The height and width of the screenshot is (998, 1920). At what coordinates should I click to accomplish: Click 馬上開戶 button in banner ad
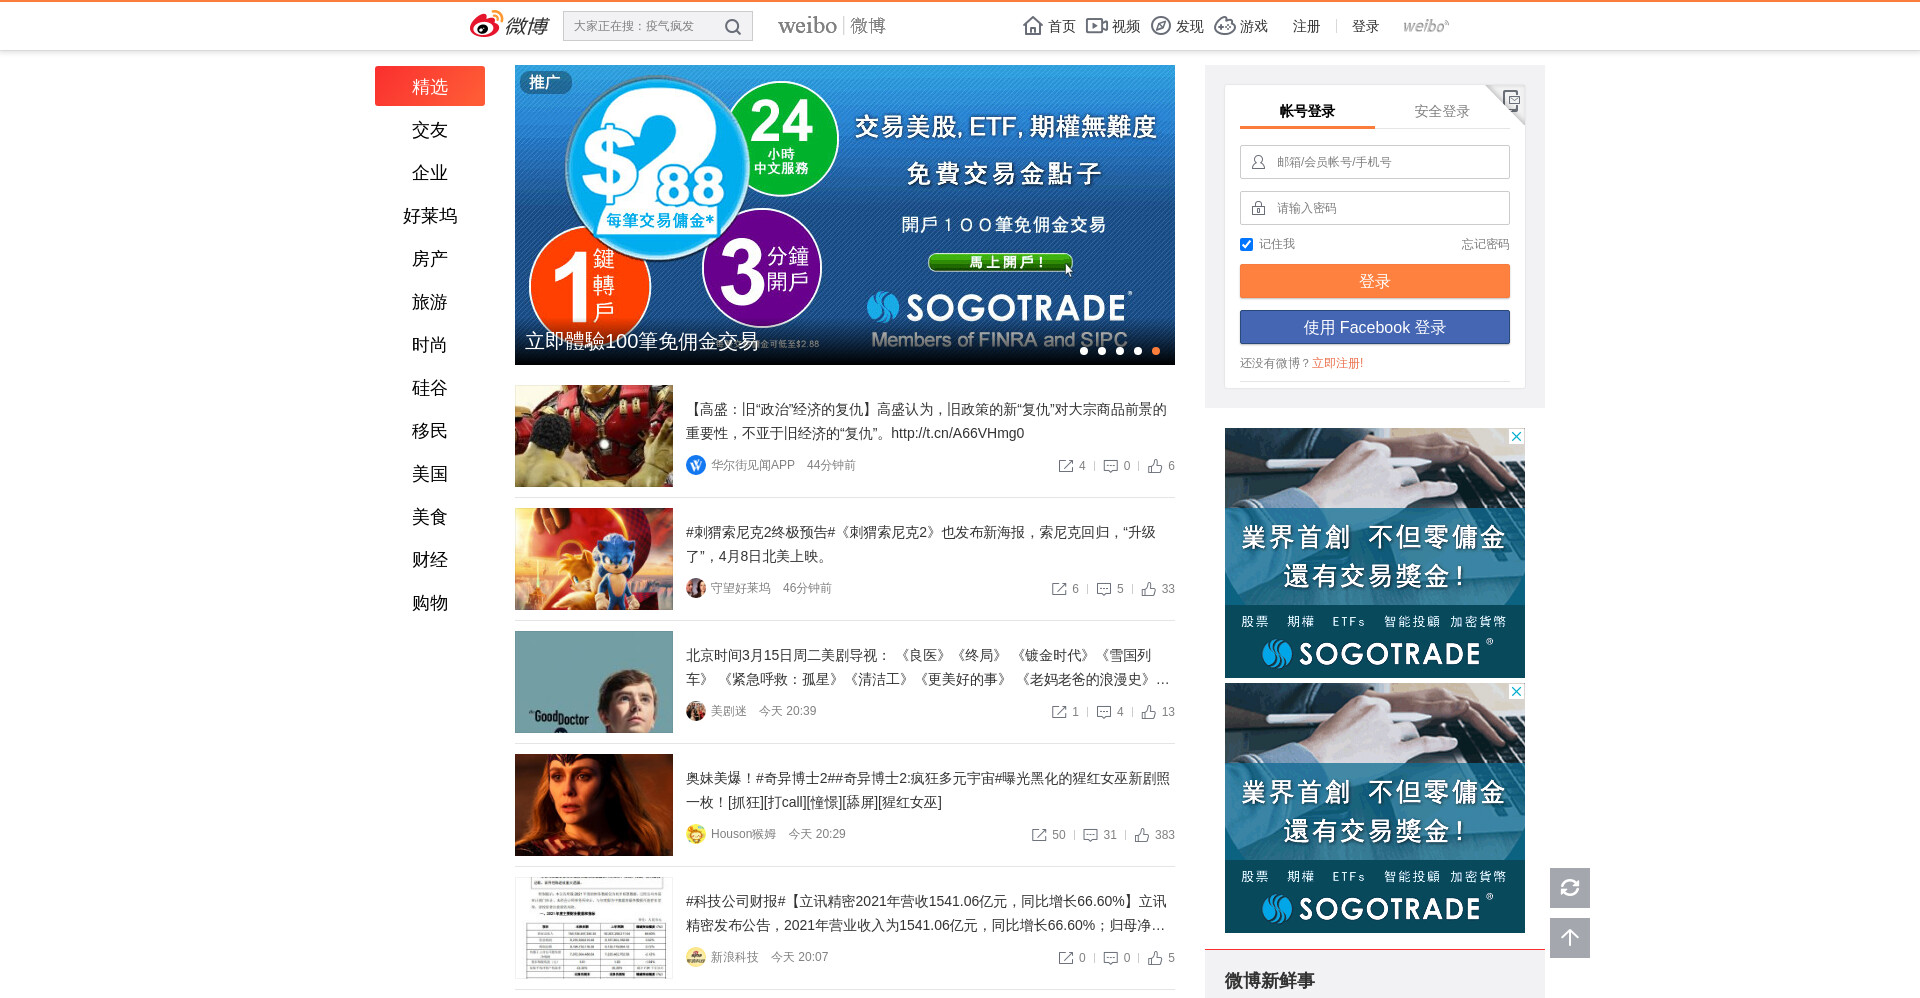1000,262
